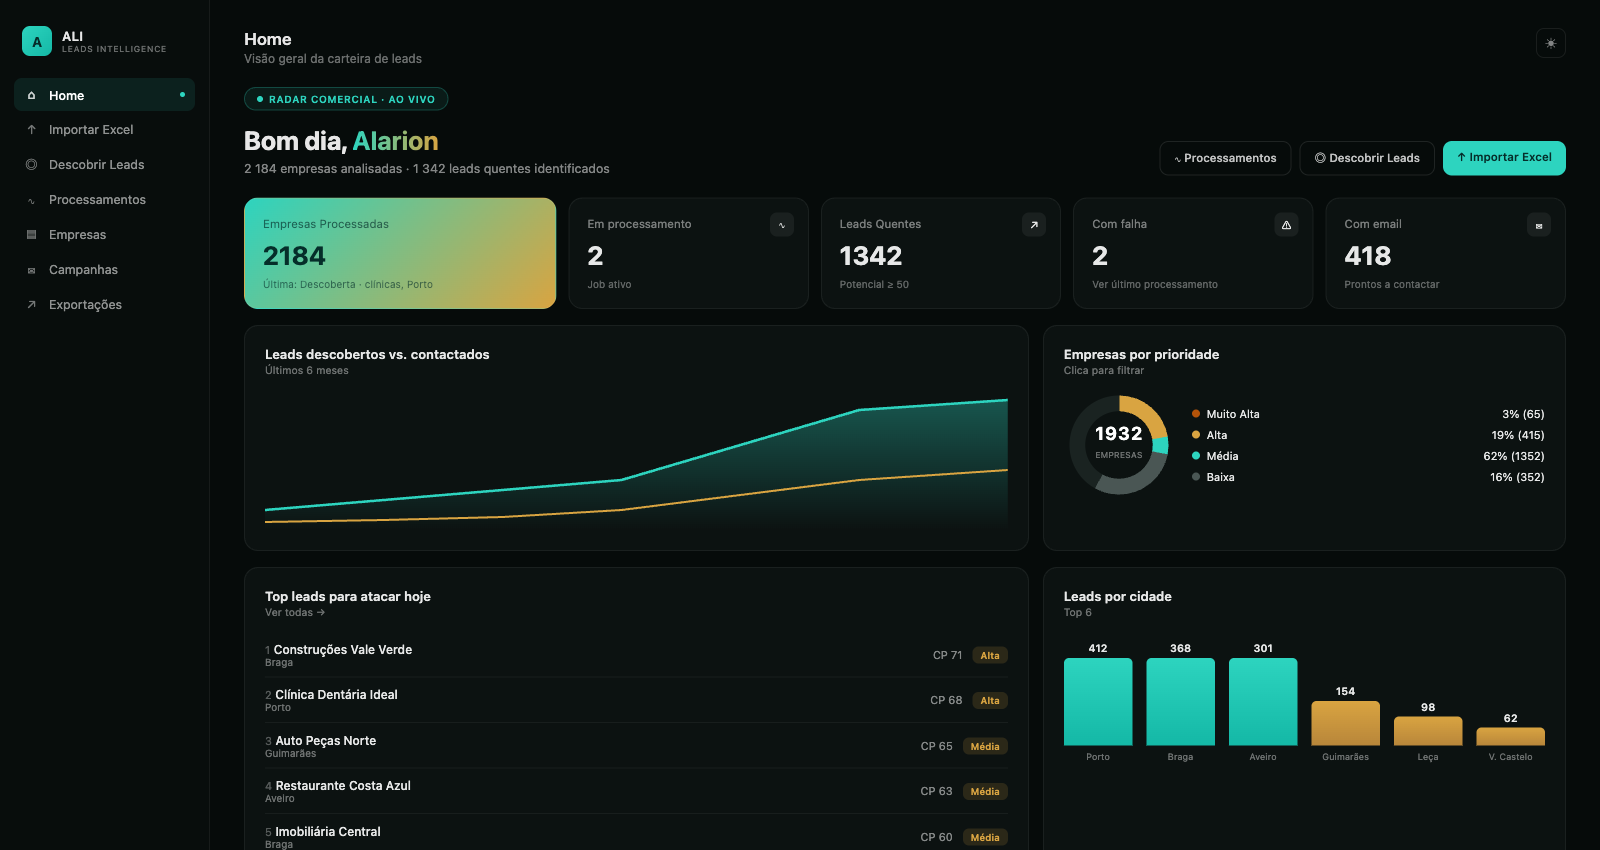Click the Exportações arrow icon in sidebar
Viewport: 1600px width, 850px height.
(32, 305)
